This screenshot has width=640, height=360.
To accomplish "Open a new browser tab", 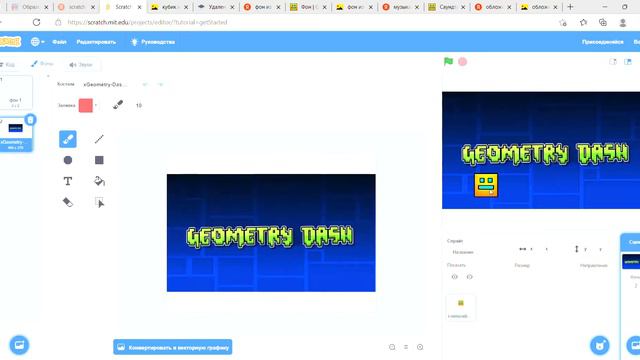I will (x=570, y=7).
